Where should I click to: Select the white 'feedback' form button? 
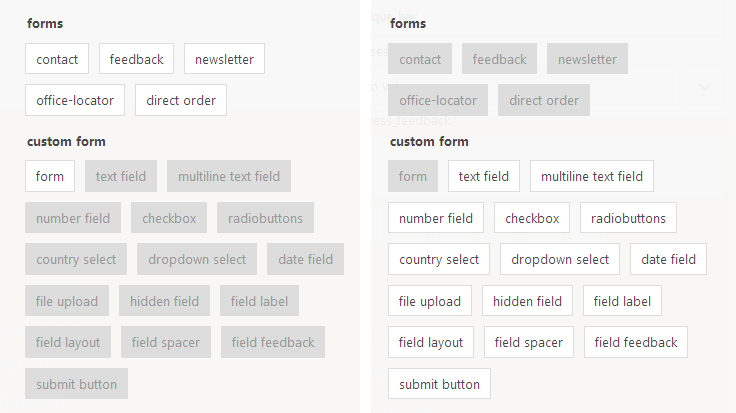point(136,59)
